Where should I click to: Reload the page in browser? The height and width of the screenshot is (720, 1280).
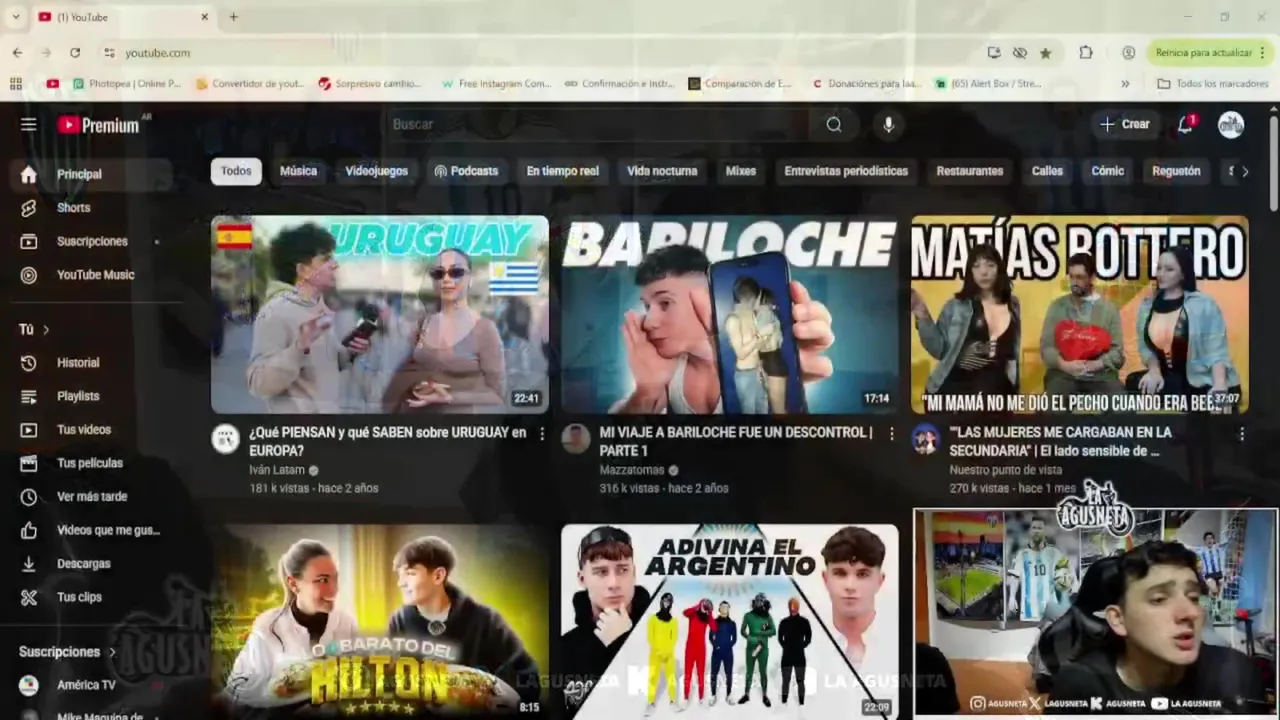click(75, 53)
